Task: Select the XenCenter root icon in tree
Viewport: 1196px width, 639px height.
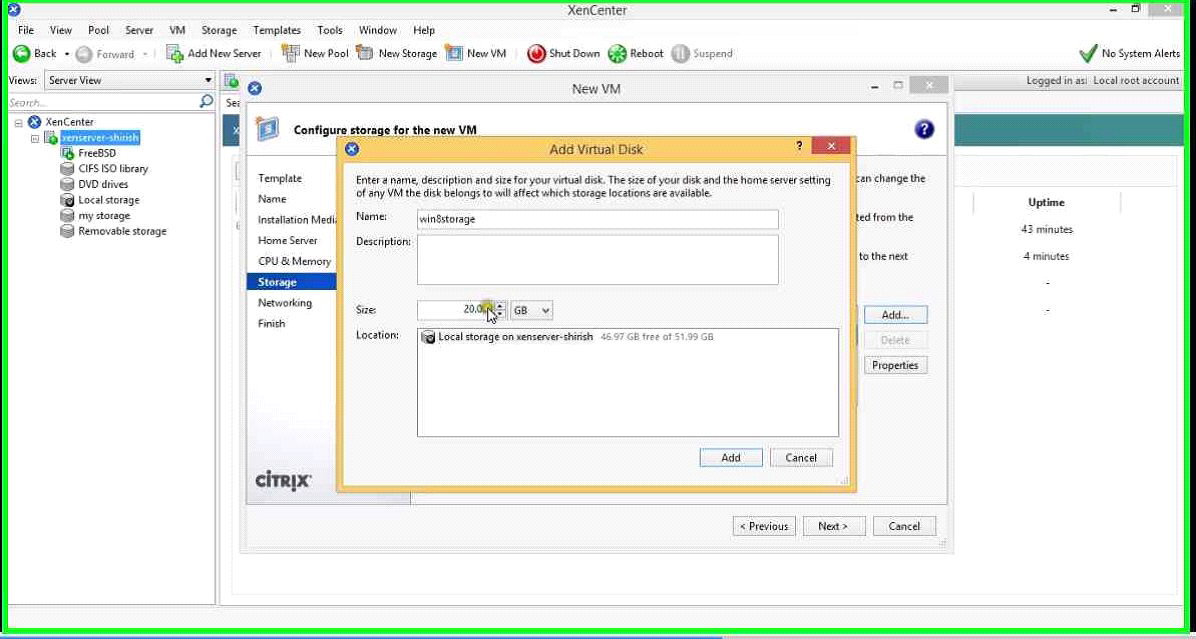Action: (34, 122)
